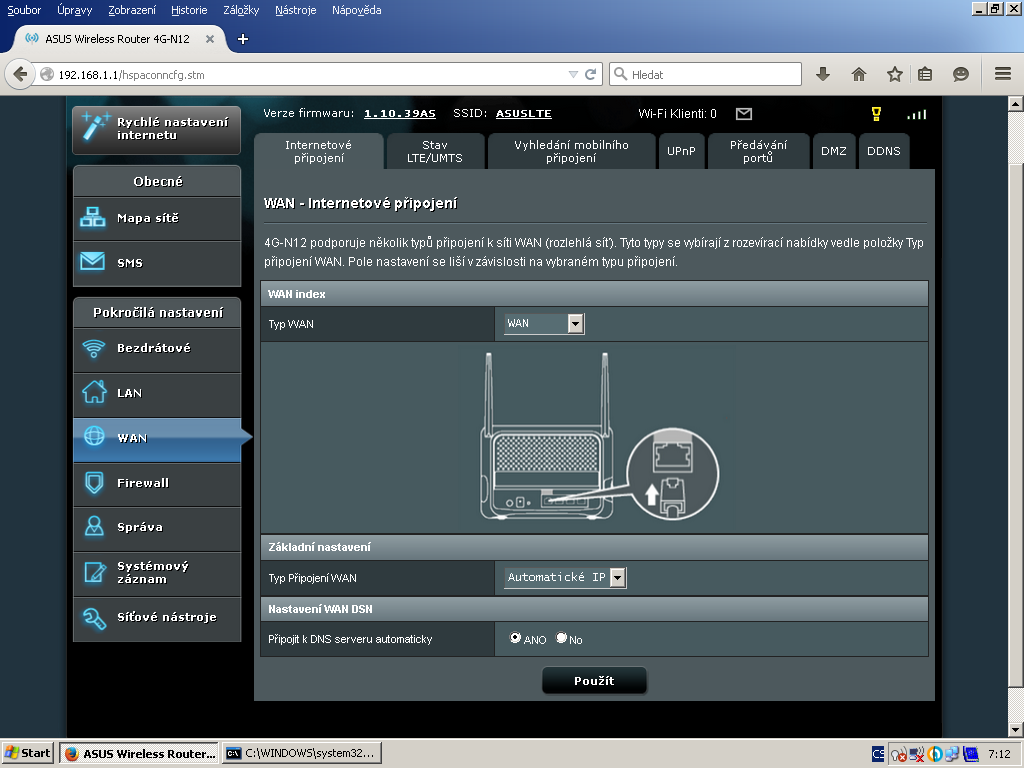Screen dimensions: 1024x768
Task: Switch to the Stav LTE/UMTS tab
Action: point(435,151)
